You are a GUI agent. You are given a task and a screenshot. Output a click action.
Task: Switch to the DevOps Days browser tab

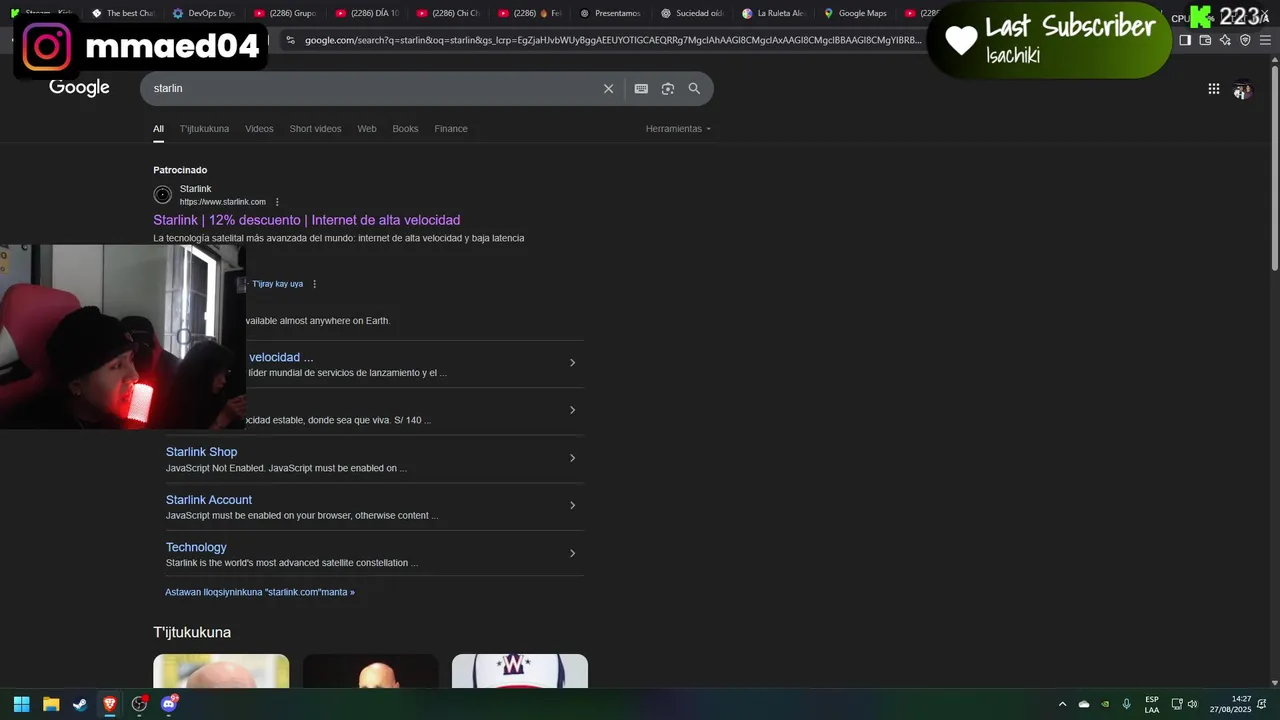(x=203, y=13)
